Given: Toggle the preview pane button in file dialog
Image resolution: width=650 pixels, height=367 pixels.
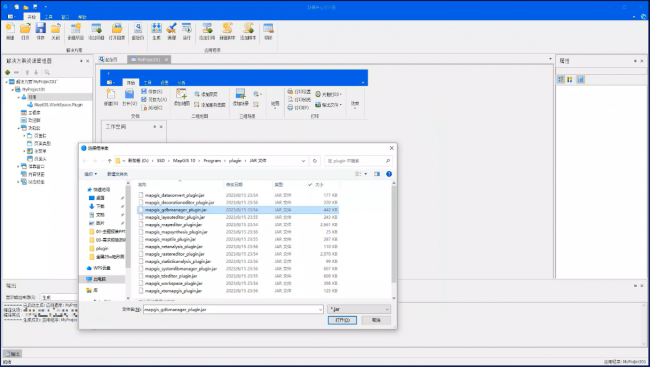Looking at the screenshot, I should tap(377, 174).
